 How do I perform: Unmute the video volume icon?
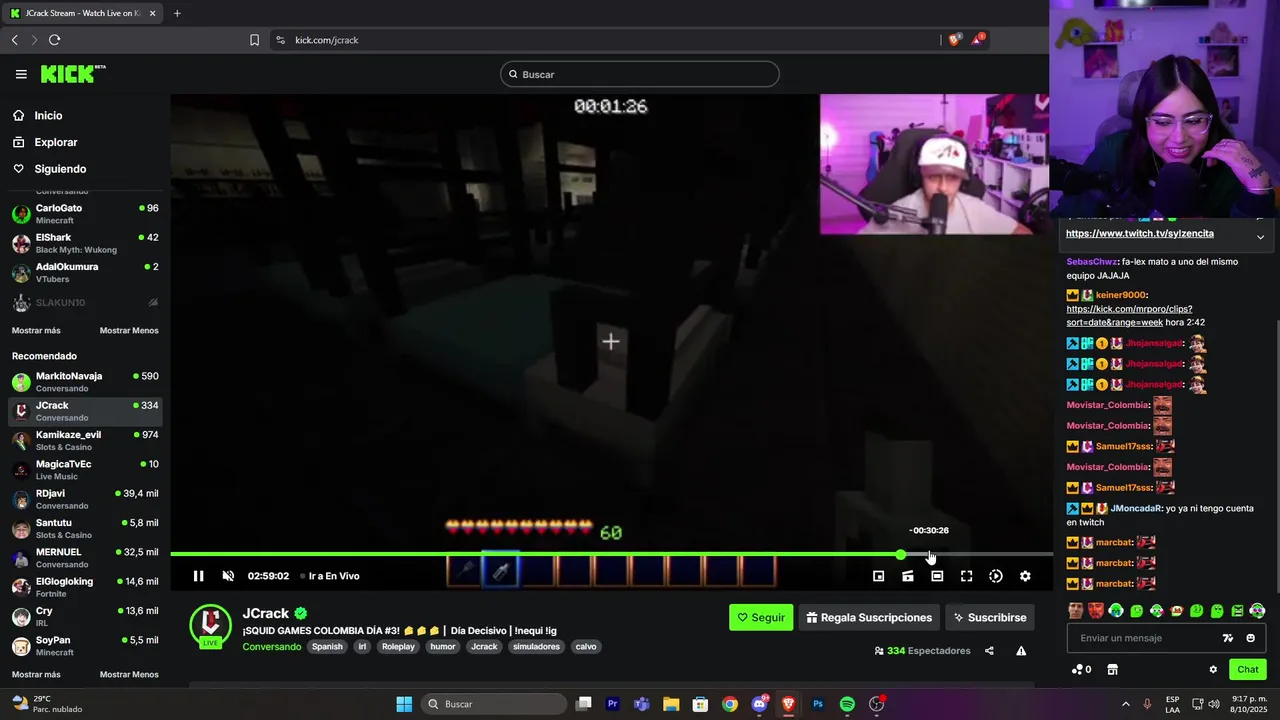228,576
